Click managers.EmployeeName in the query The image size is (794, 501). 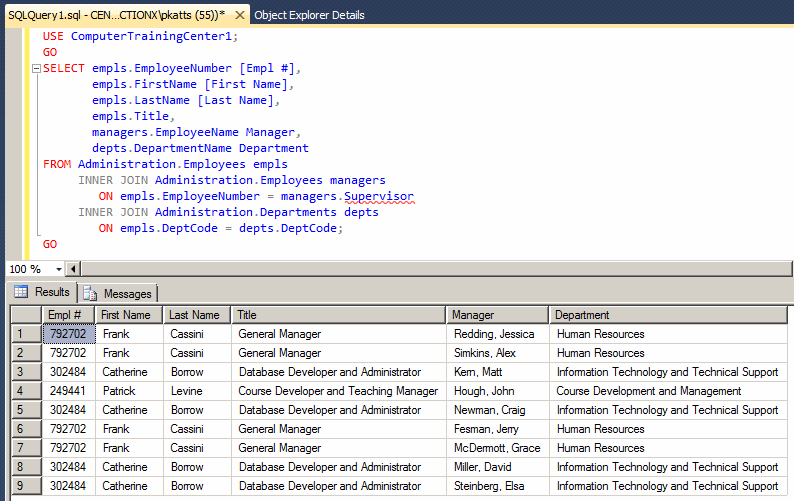165,132
